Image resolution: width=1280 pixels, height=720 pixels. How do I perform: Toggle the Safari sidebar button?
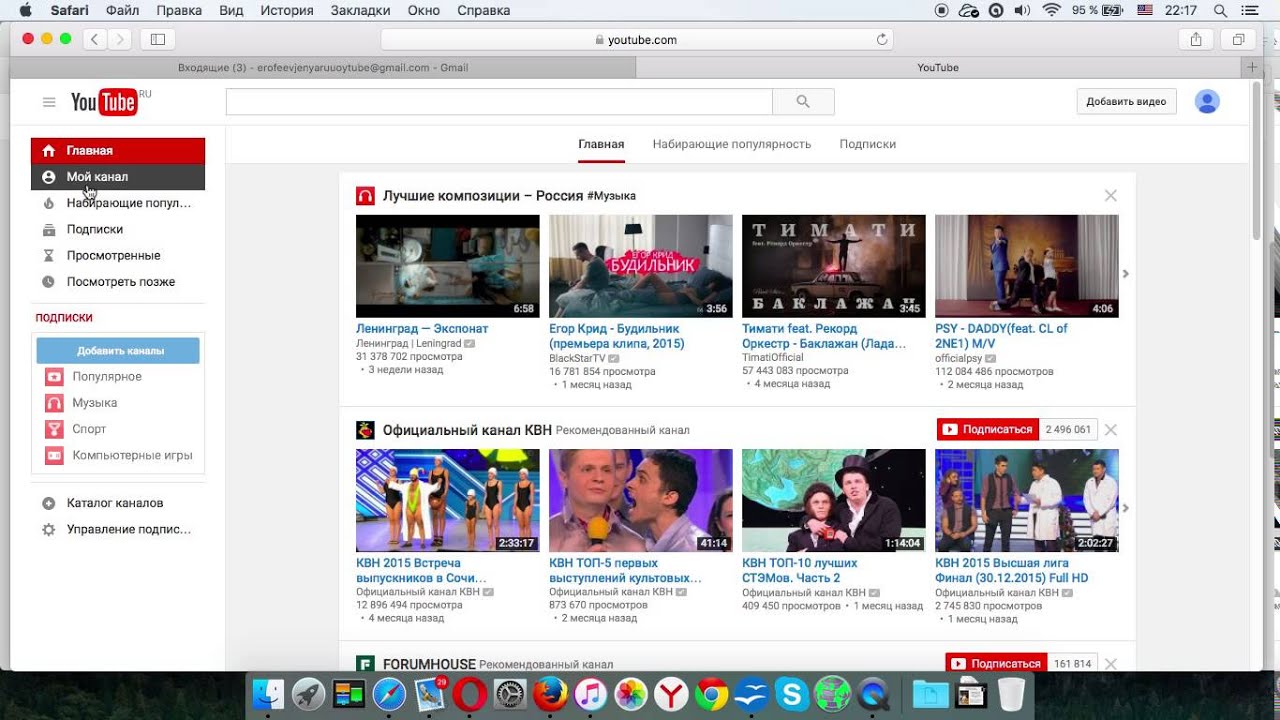(x=158, y=40)
